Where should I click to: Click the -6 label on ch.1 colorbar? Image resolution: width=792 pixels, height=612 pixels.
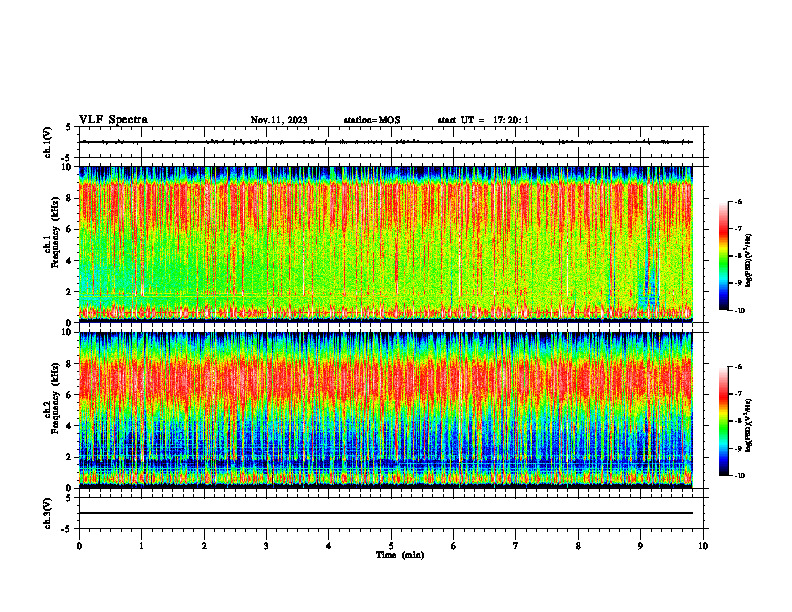click(738, 201)
